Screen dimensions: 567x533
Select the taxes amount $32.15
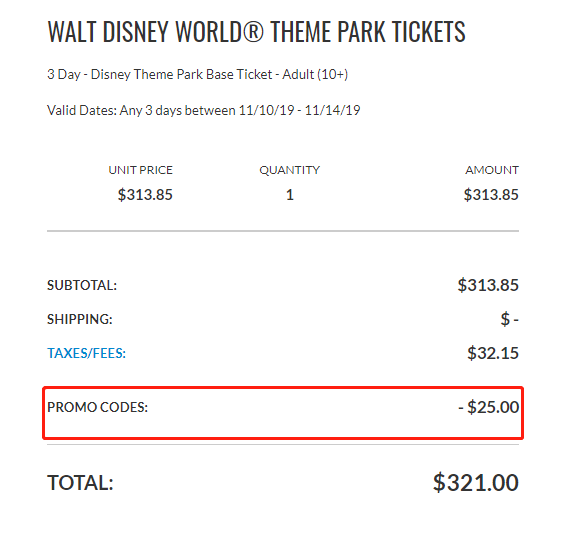click(493, 353)
